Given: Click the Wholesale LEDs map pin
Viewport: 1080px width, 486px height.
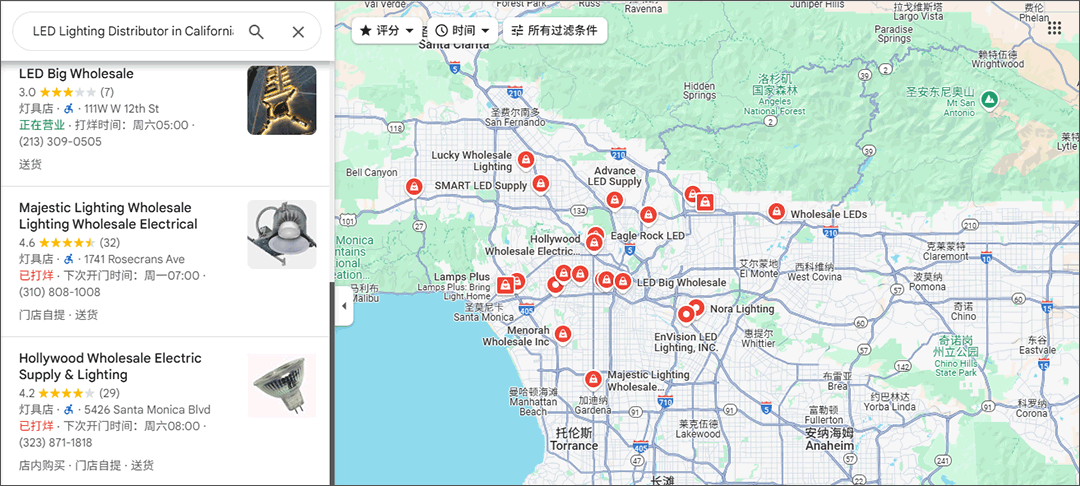Looking at the screenshot, I should 777,211.
